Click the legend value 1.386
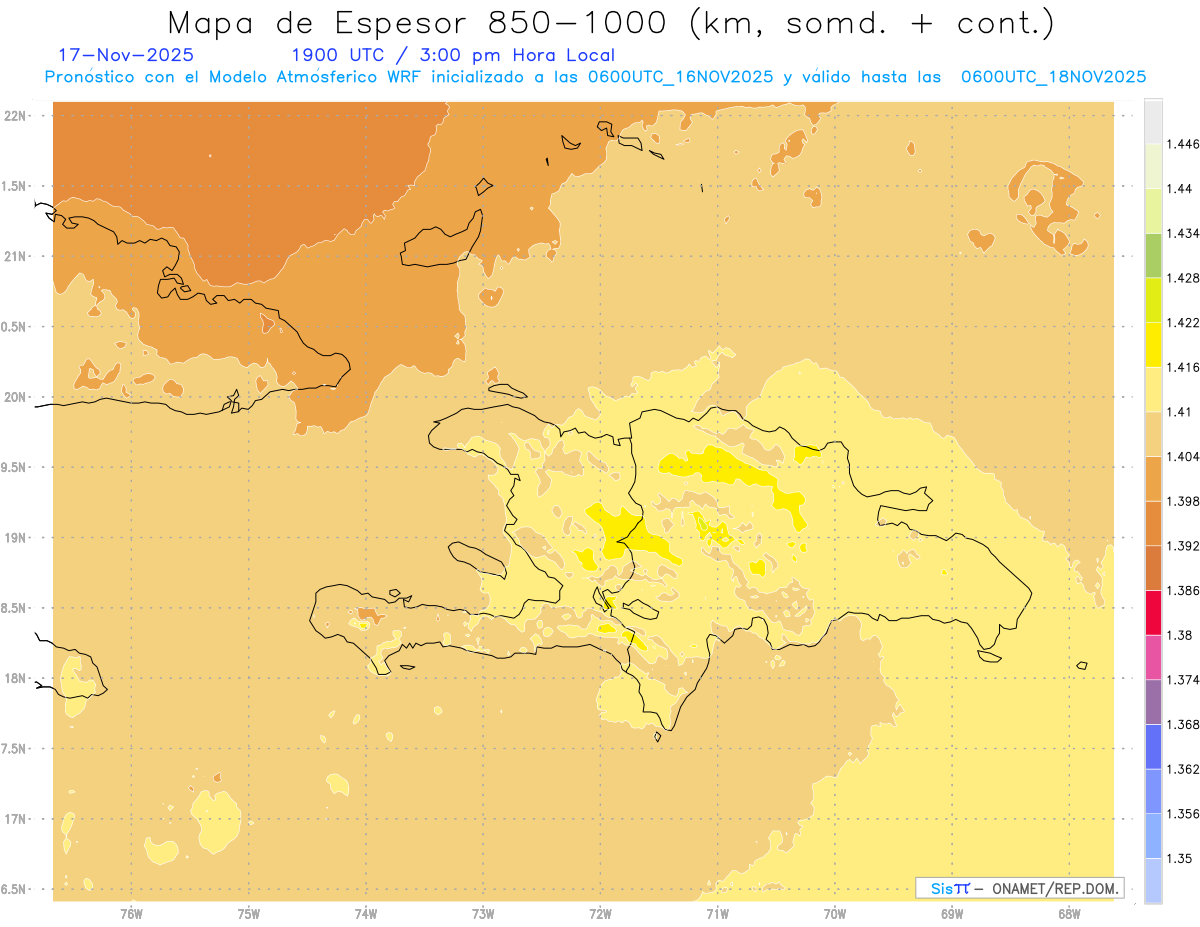 1184,590
